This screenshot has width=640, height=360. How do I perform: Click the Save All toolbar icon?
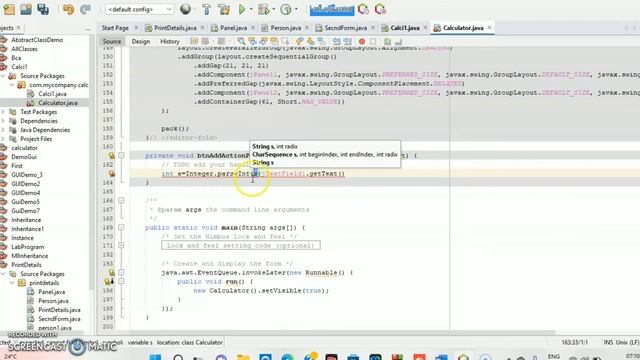click(x=43, y=9)
